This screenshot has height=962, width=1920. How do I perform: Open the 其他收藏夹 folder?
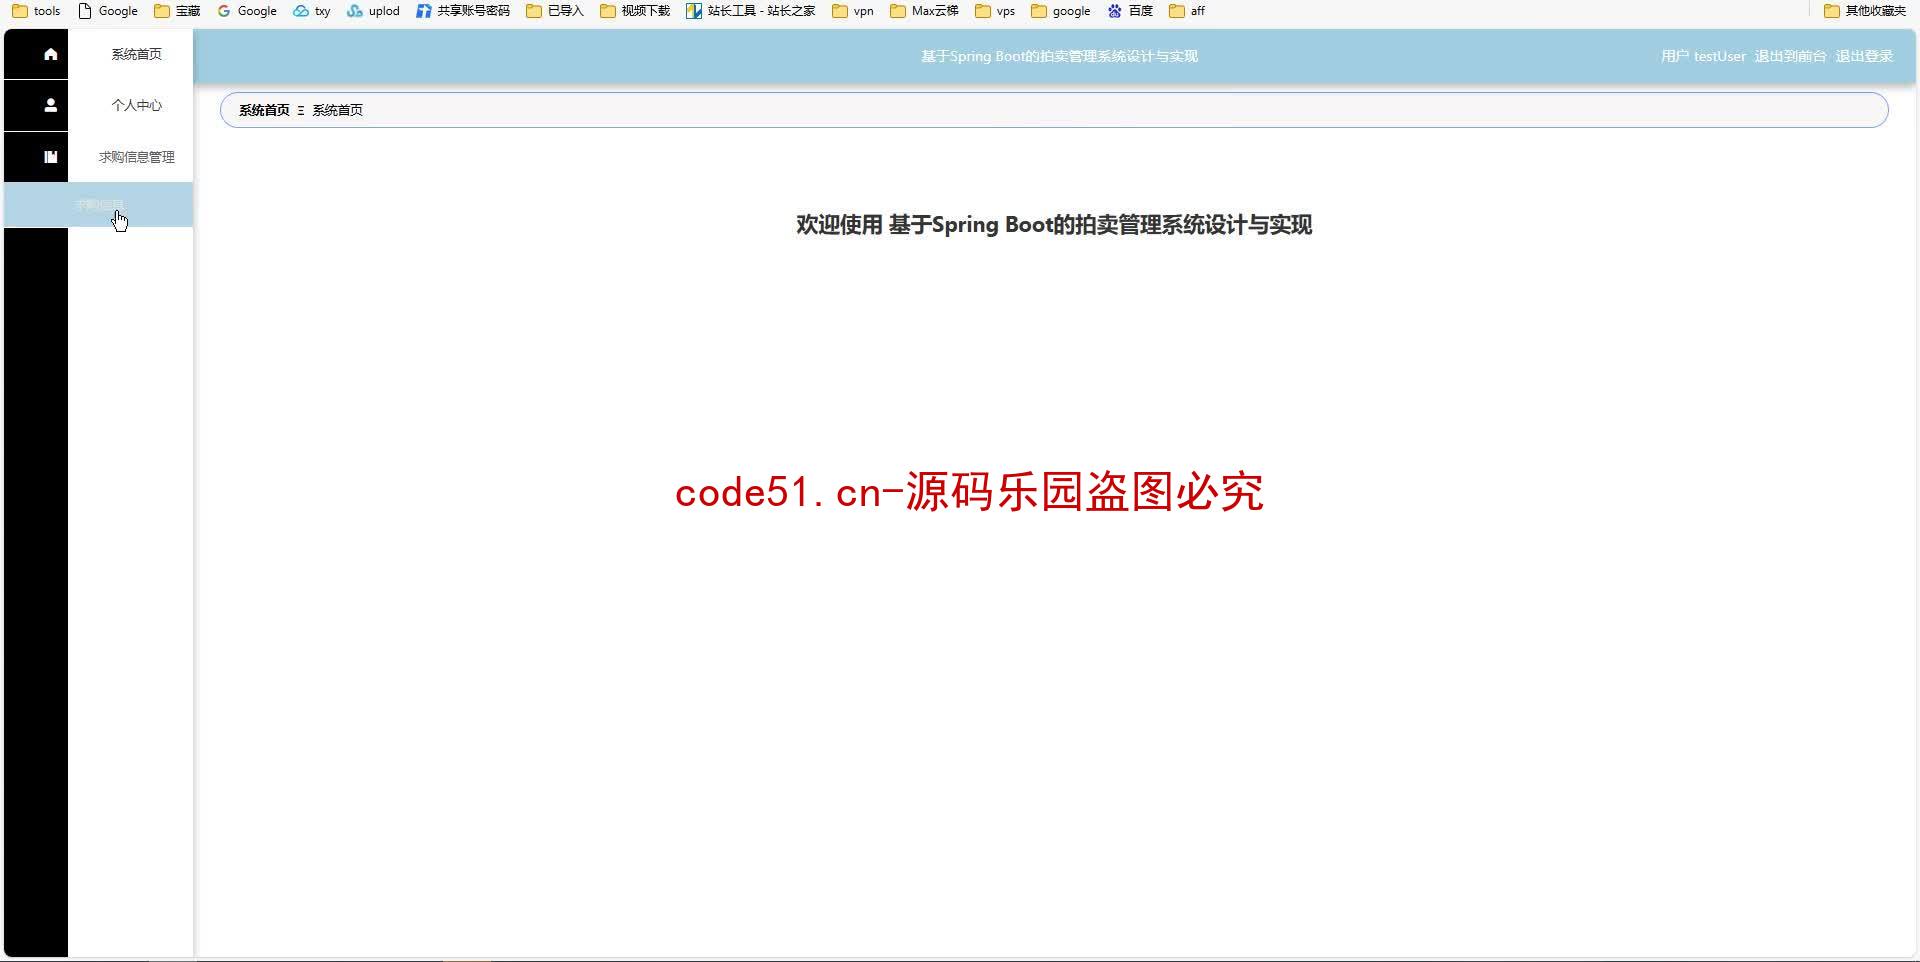(1865, 11)
